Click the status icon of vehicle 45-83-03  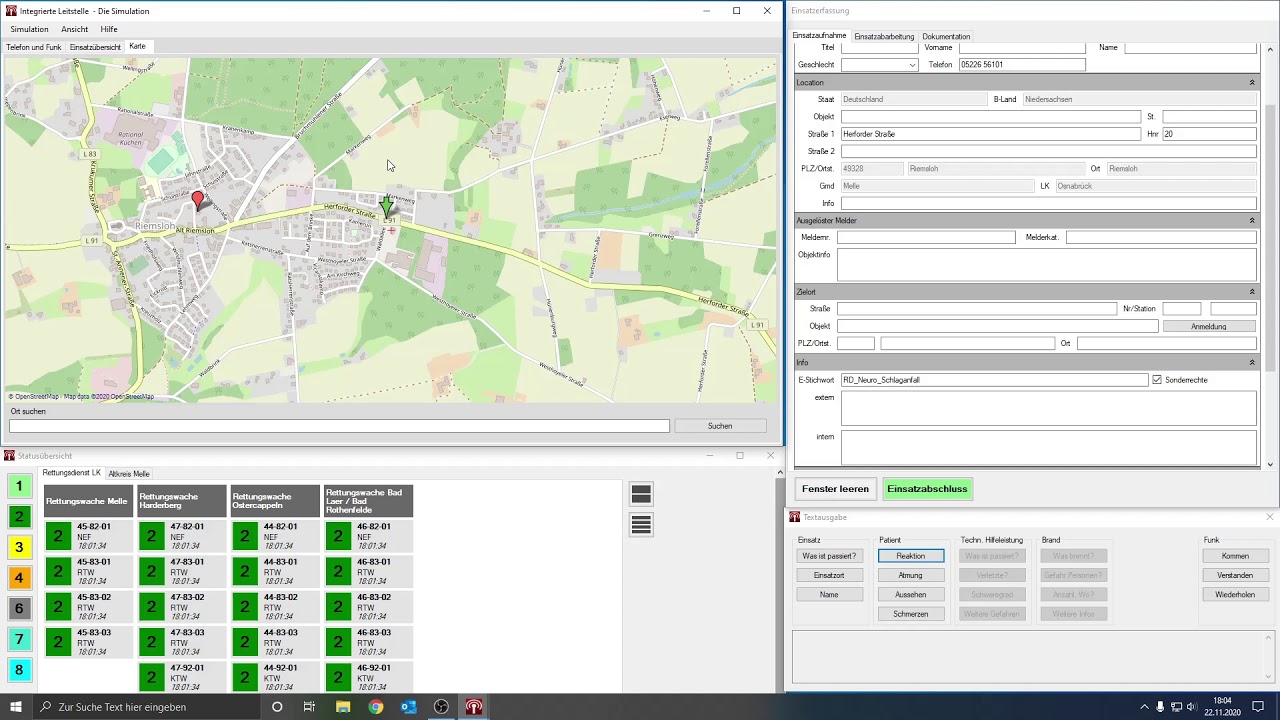pyautogui.click(x=58, y=642)
